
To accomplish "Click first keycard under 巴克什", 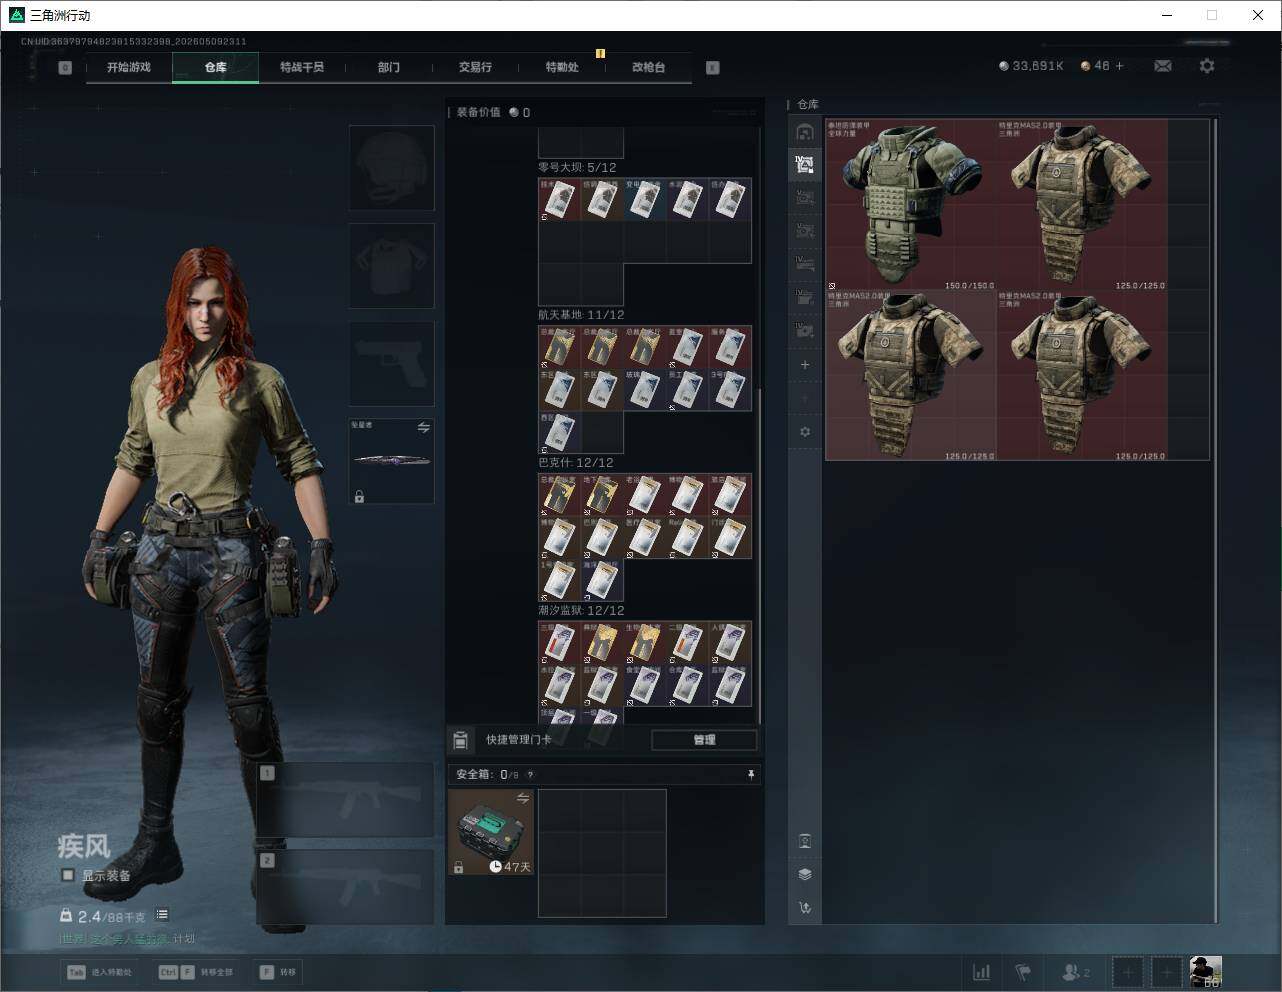I will click(560, 495).
